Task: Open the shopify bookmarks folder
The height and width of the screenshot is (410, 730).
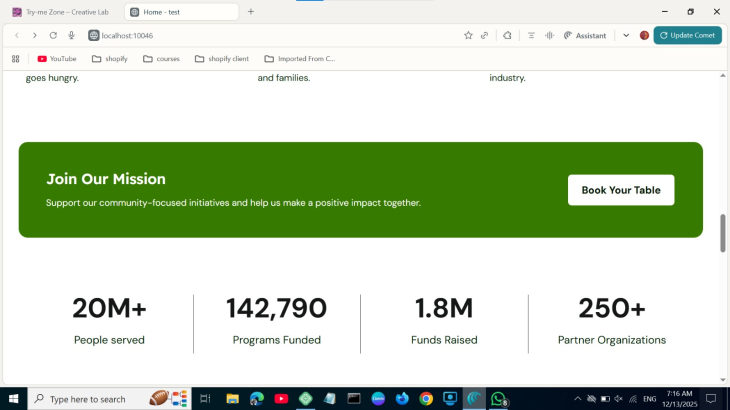Action: tap(110, 59)
